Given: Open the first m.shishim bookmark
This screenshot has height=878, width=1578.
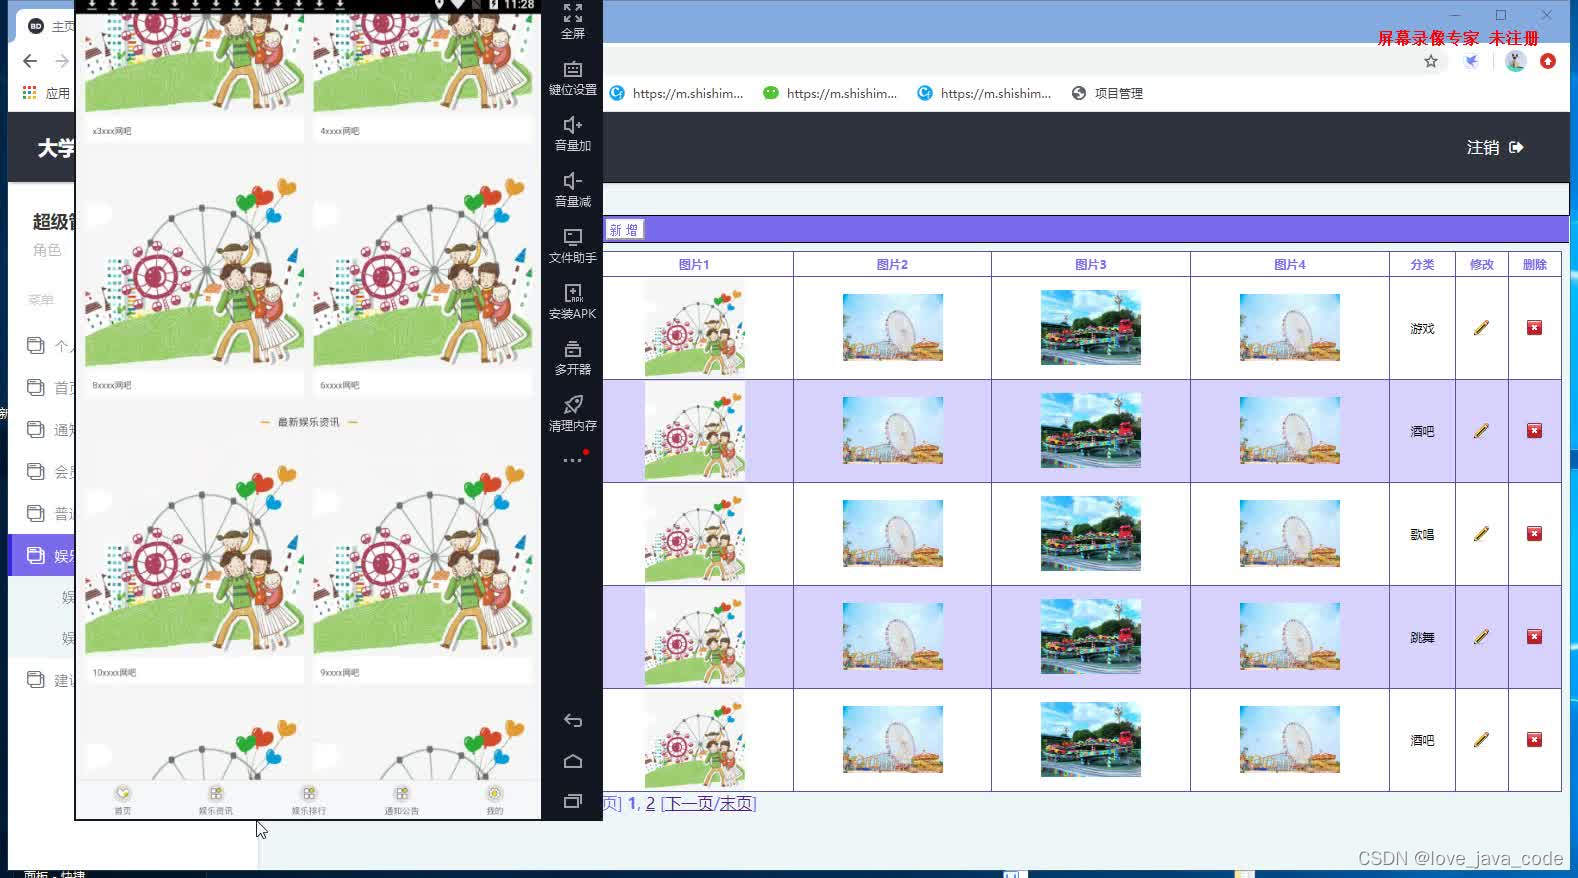Looking at the screenshot, I should [x=676, y=93].
